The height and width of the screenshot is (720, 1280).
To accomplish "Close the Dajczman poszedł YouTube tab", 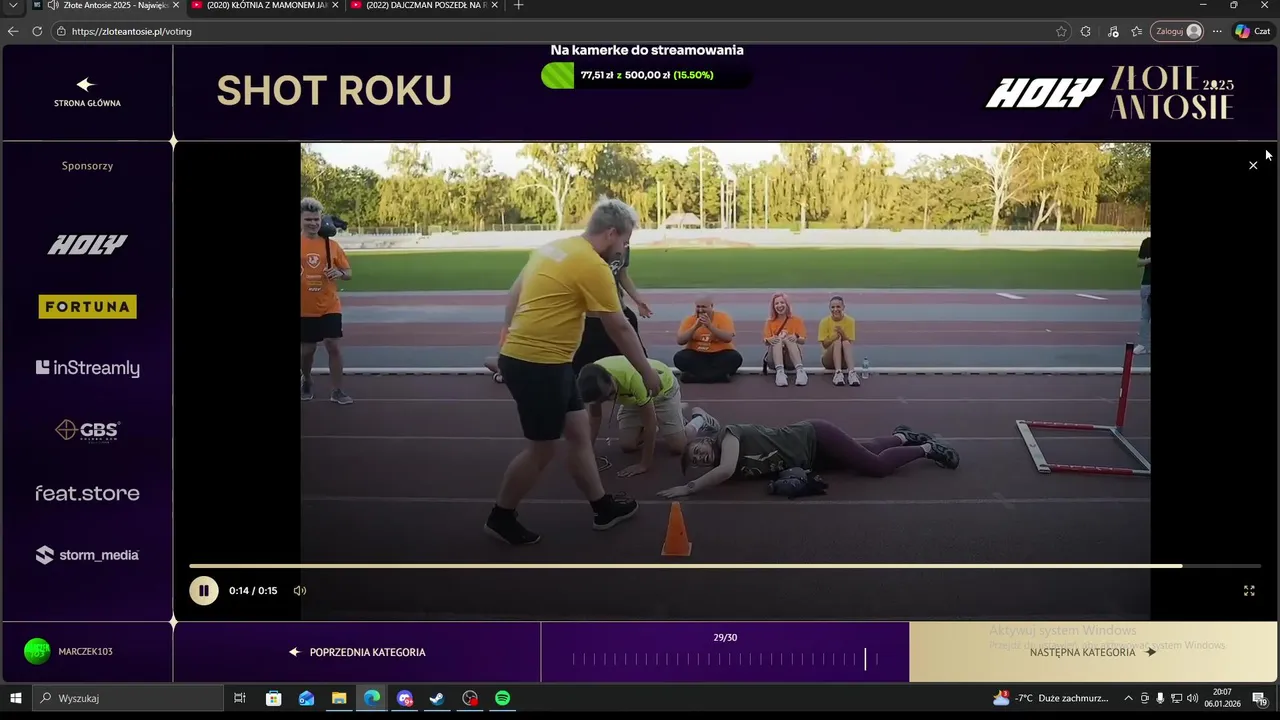I will click(494, 5).
